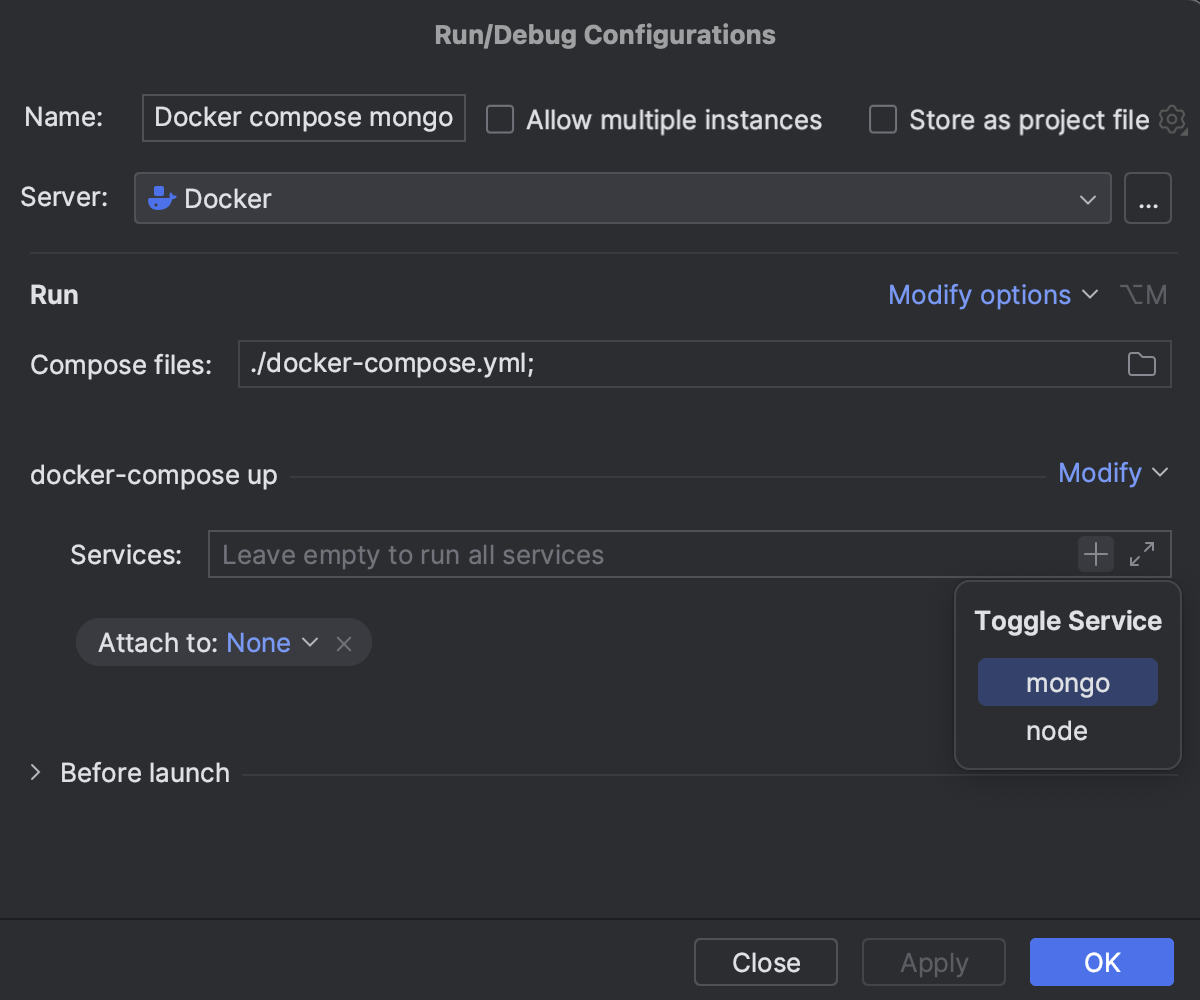1200x1000 pixels.
Task: Select node in Toggle Service menu
Action: pos(1056,731)
